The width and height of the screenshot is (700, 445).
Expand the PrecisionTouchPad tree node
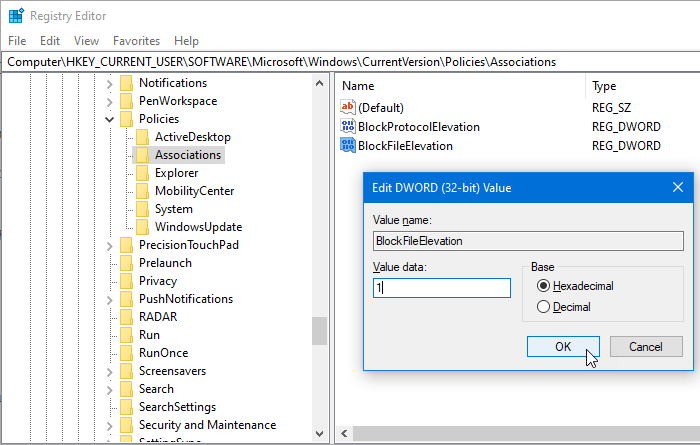pos(110,245)
